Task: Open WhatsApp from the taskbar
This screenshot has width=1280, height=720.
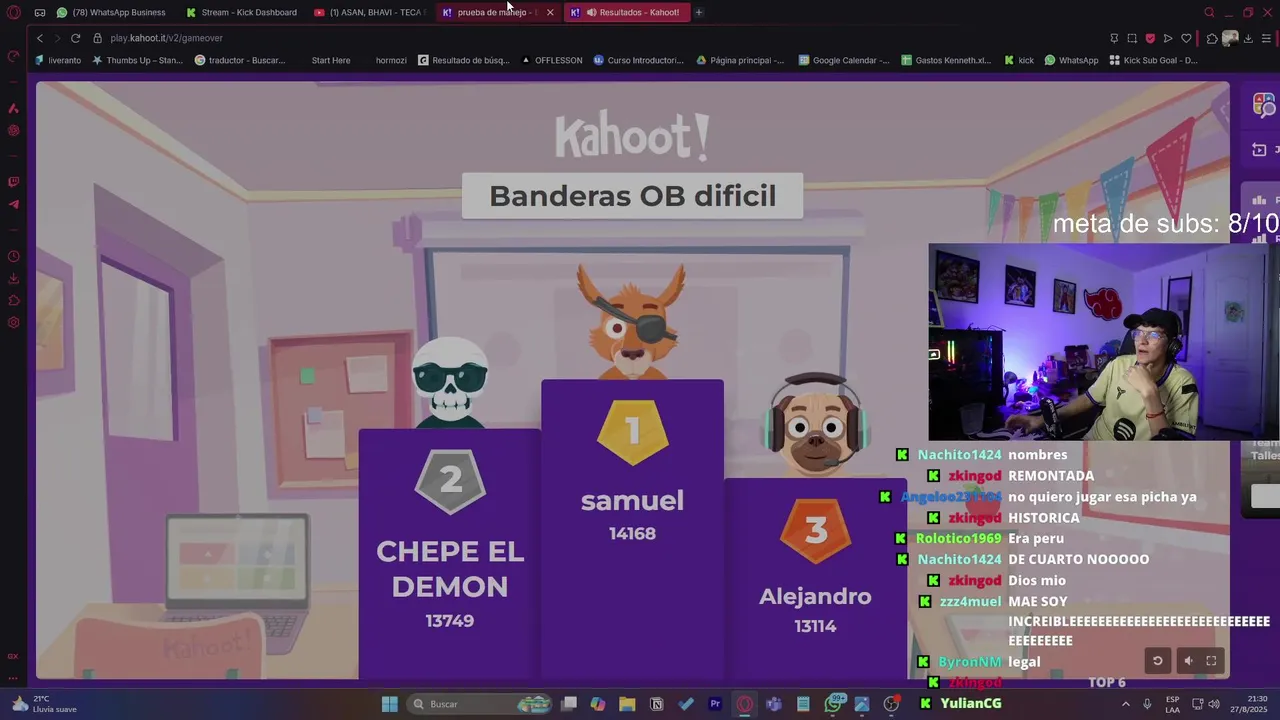Action: (x=833, y=704)
